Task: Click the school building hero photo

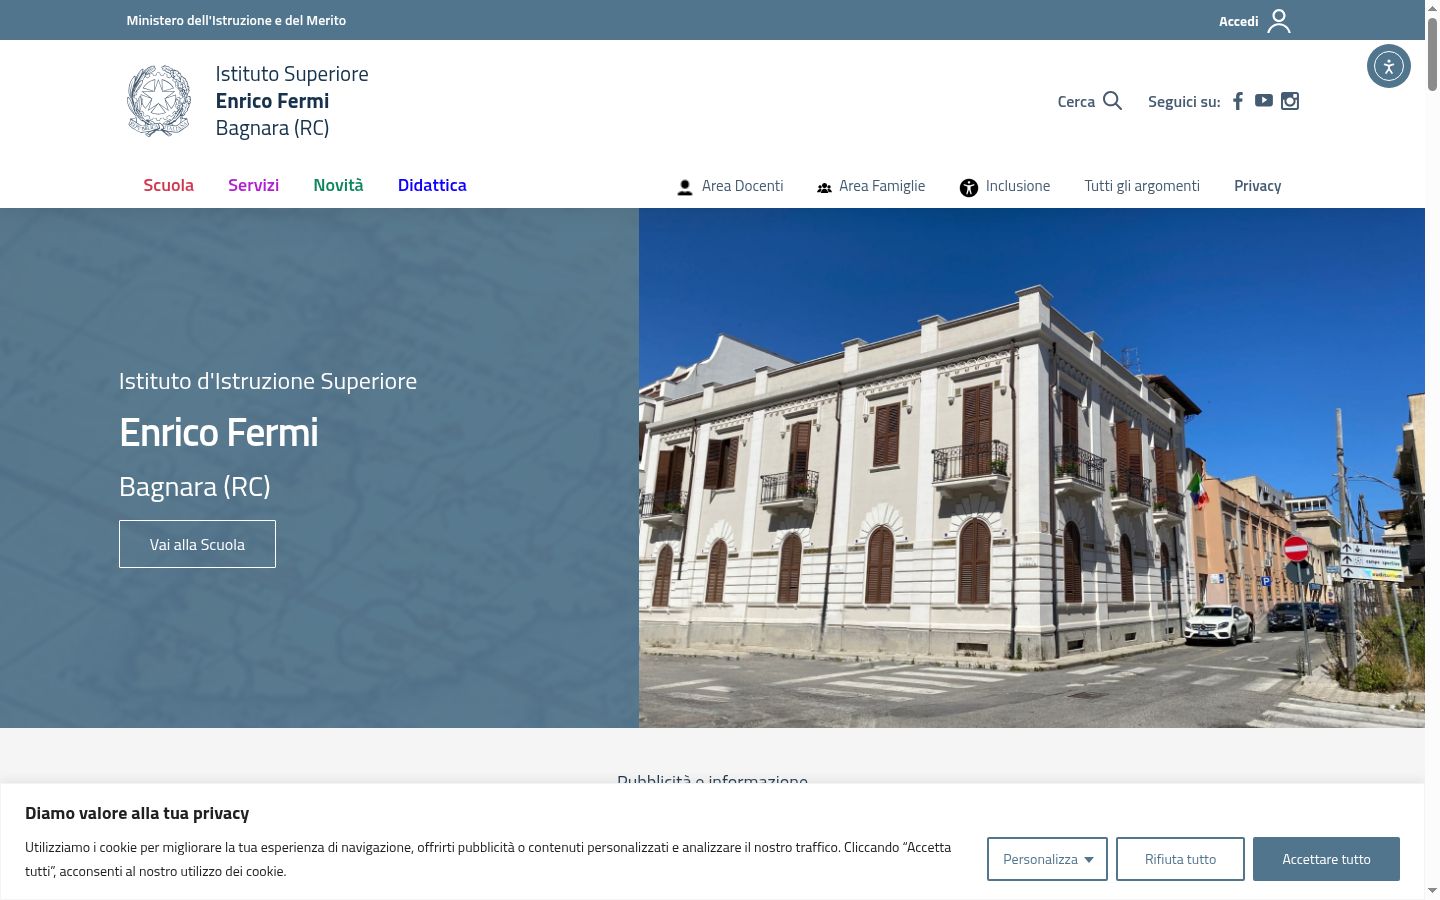Action: 1032,468
